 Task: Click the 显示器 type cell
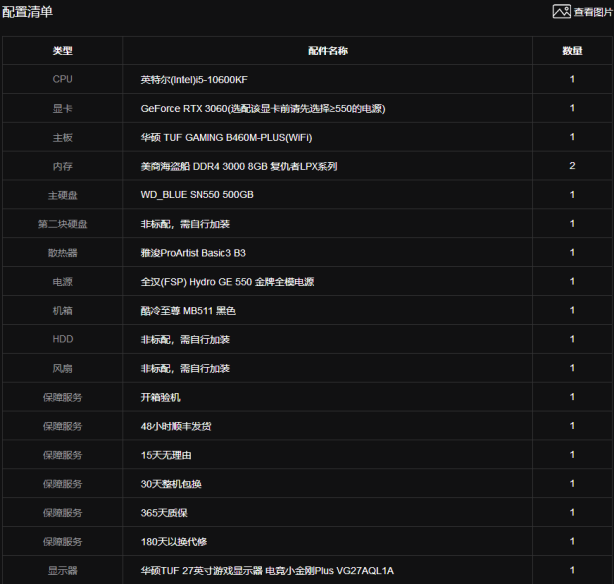click(x=62, y=571)
